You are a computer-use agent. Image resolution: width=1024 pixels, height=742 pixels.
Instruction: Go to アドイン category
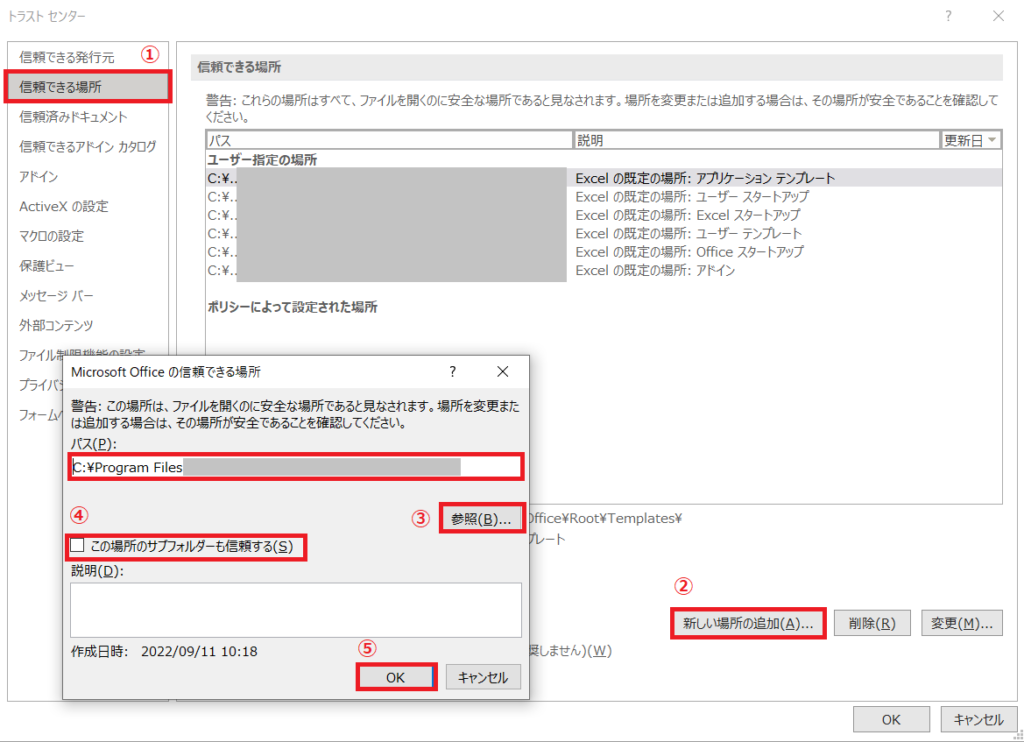pyautogui.click(x=39, y=177)
